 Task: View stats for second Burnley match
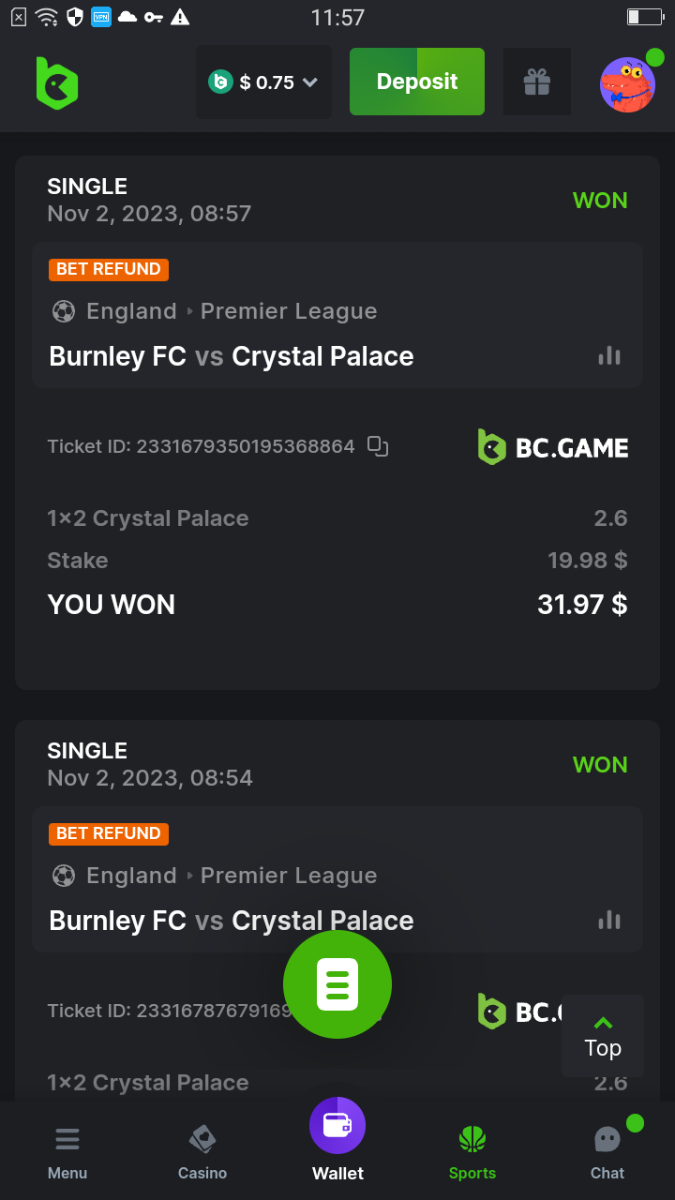click(x=609, y=920)
